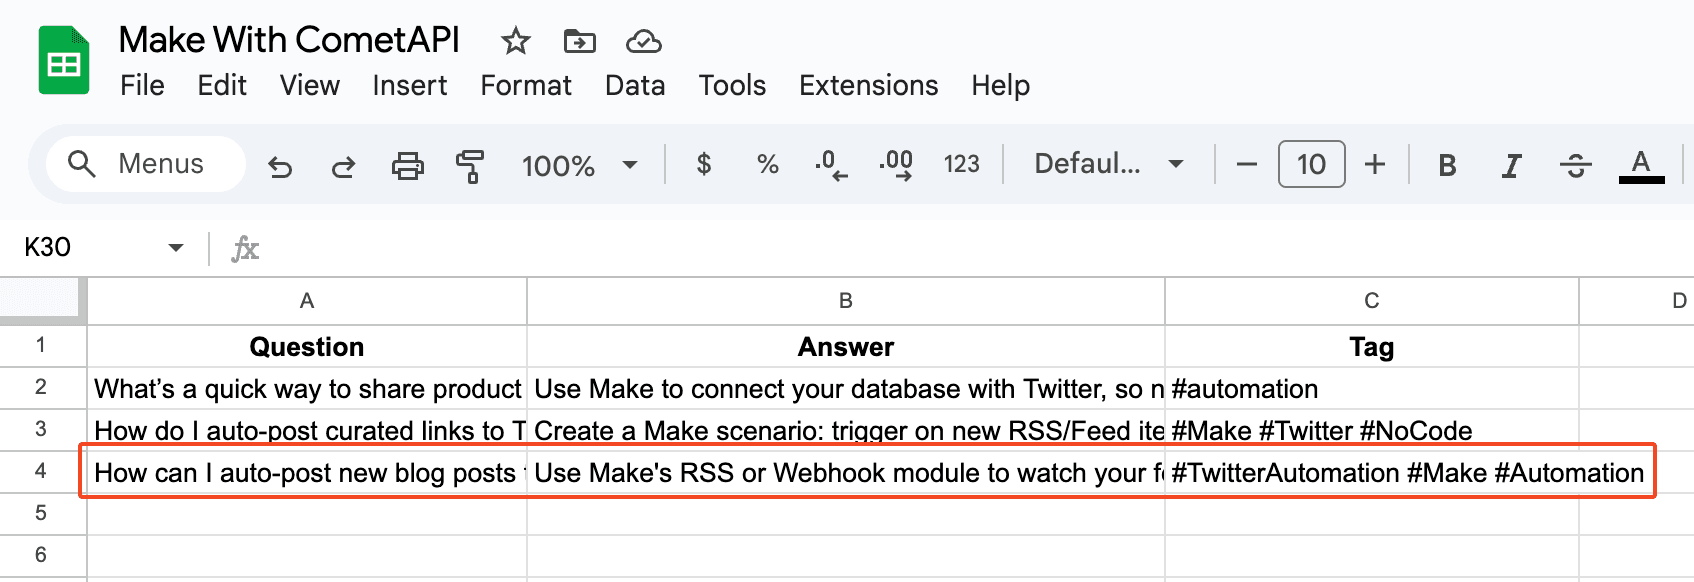This screenshot has width=1694, height=582.
Task: Increase font size with plus button
Action: (1375, 164)
